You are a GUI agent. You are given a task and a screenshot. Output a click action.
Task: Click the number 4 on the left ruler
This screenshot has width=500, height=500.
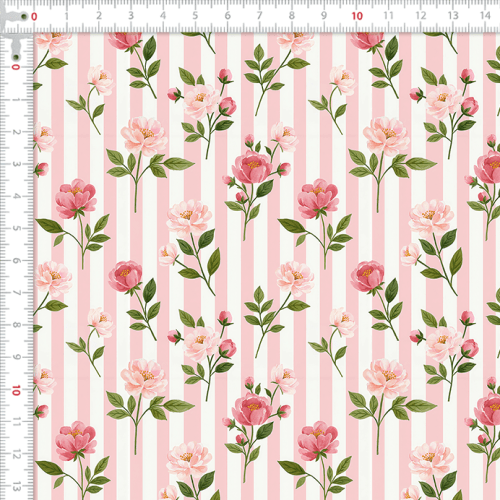point(16,196)
